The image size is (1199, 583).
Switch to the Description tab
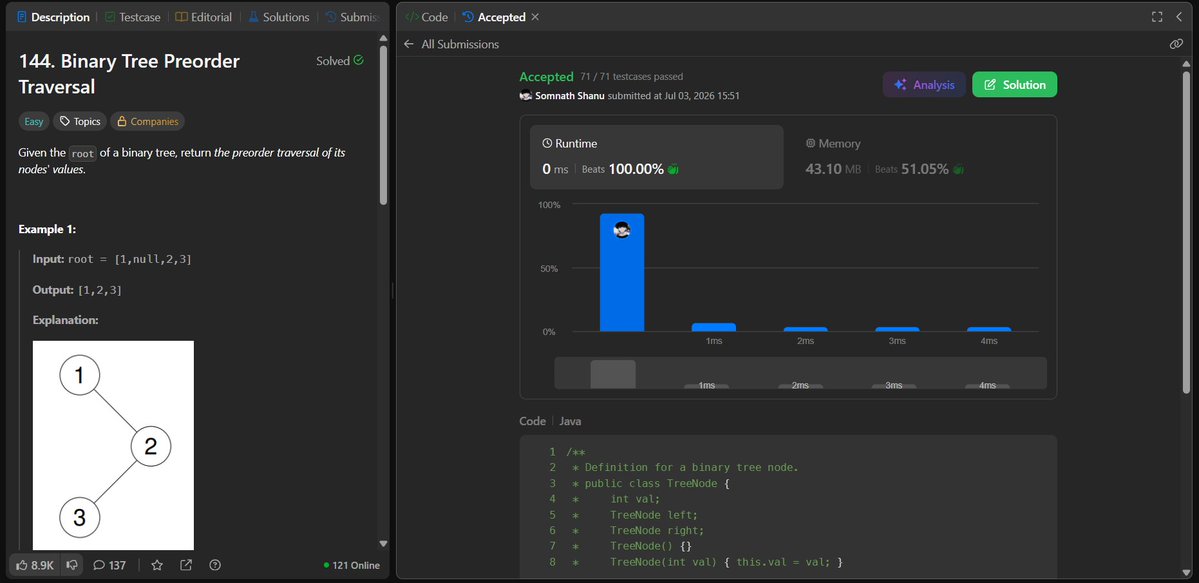pos(53,17)
